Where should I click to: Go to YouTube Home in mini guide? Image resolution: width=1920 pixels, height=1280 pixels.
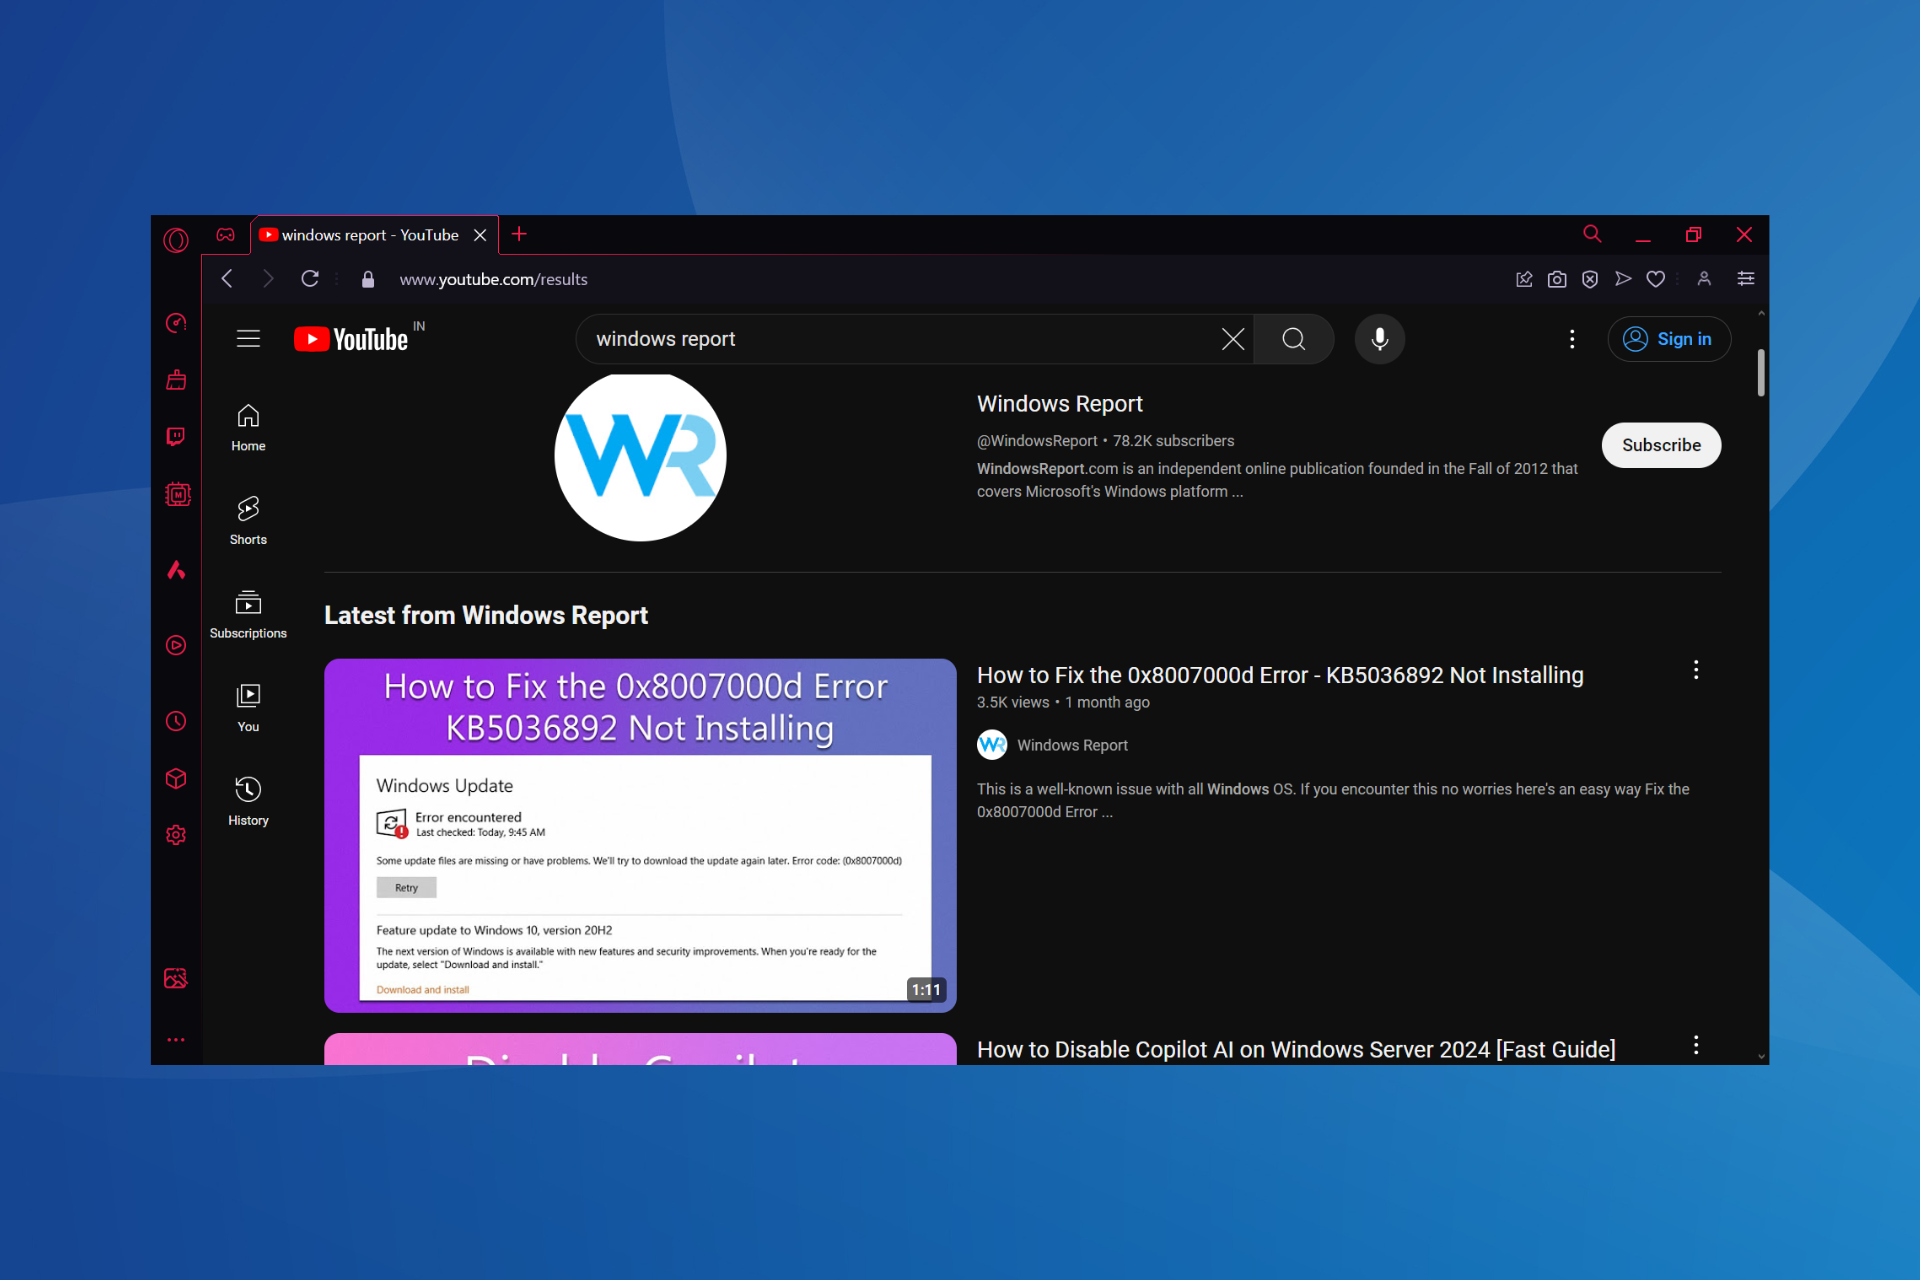coord(248,428)
